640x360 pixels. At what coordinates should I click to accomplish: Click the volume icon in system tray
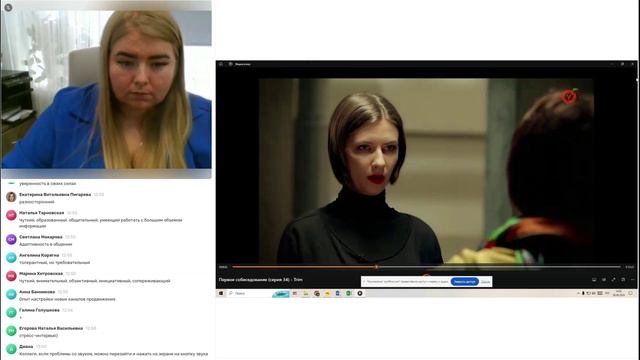[x=594, y=293]
